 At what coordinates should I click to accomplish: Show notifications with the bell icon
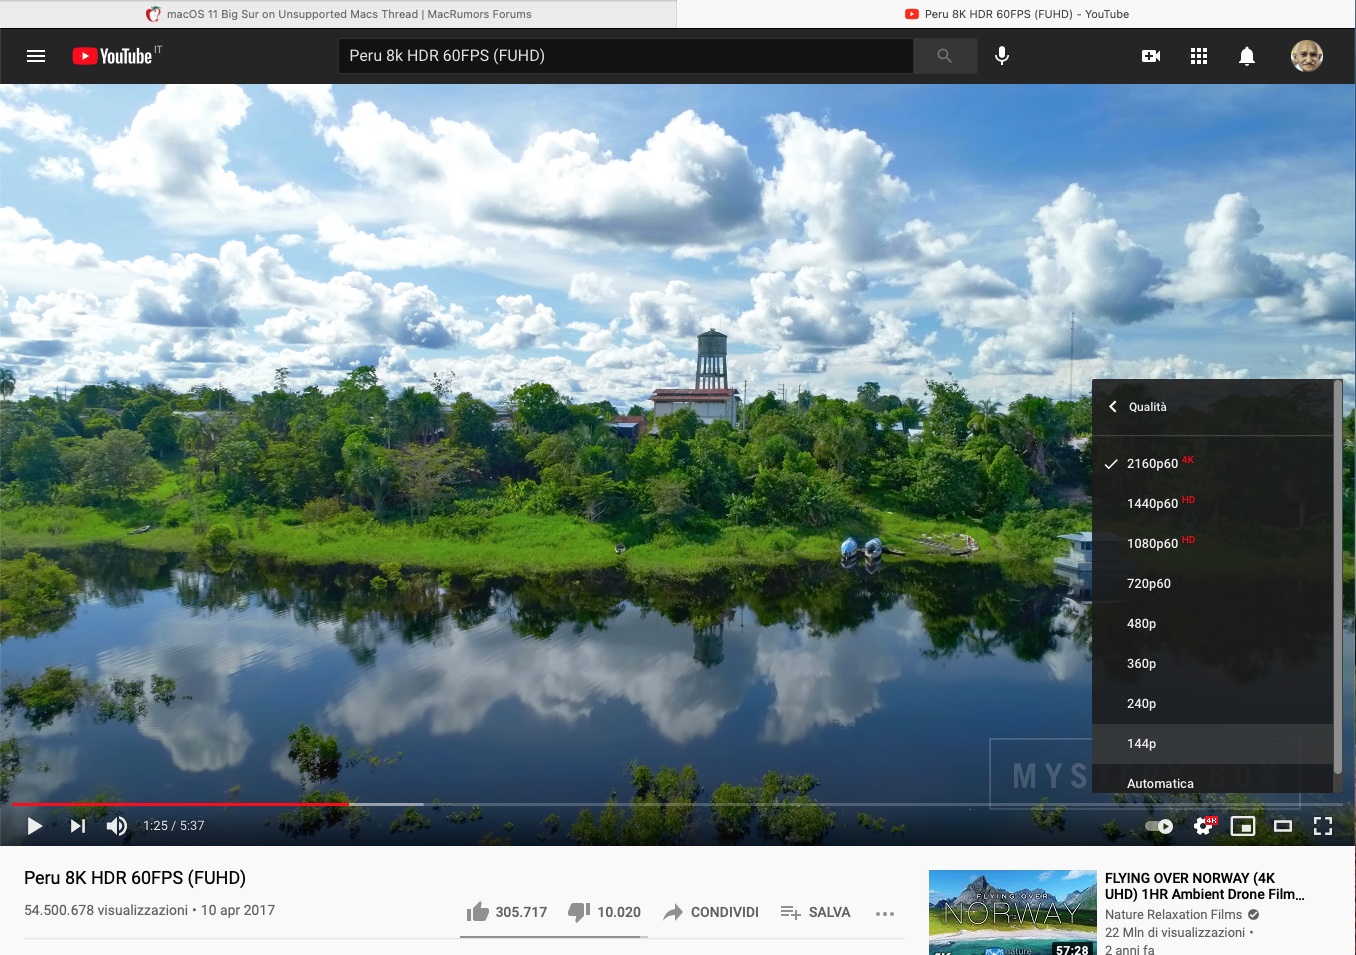(x=1247, y=56)
